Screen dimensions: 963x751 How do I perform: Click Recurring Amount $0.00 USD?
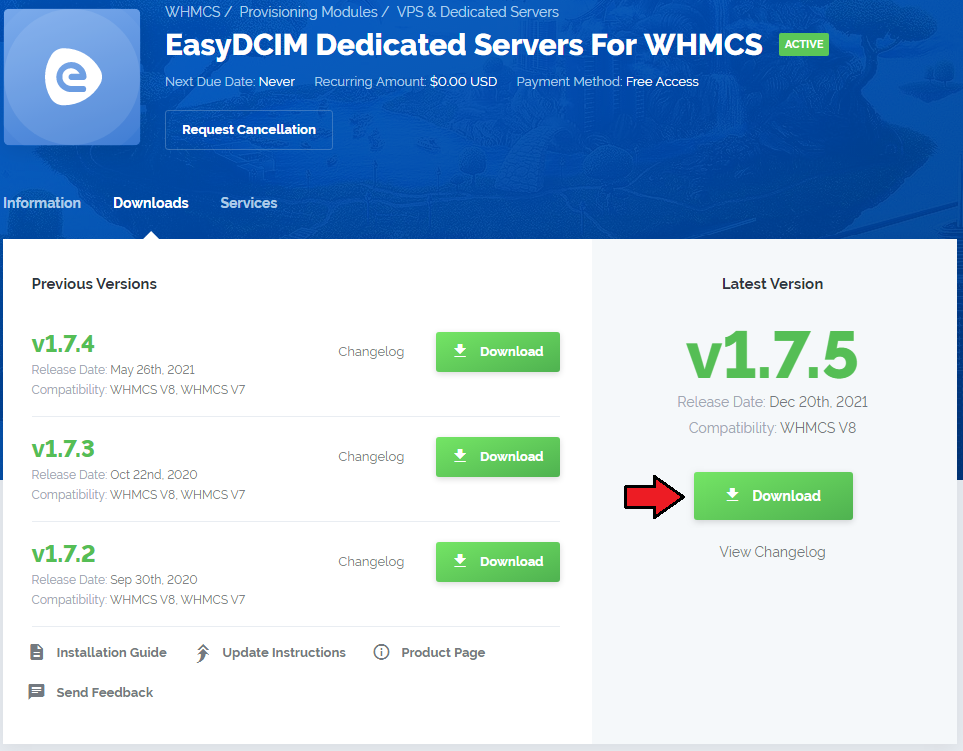(405, 82)
